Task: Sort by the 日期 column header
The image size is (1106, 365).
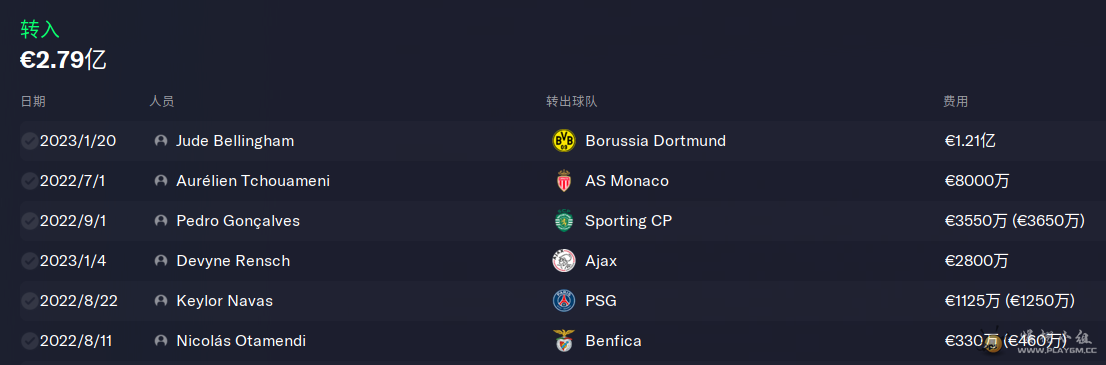Action: pyautogui.click(x=33, y=102)
